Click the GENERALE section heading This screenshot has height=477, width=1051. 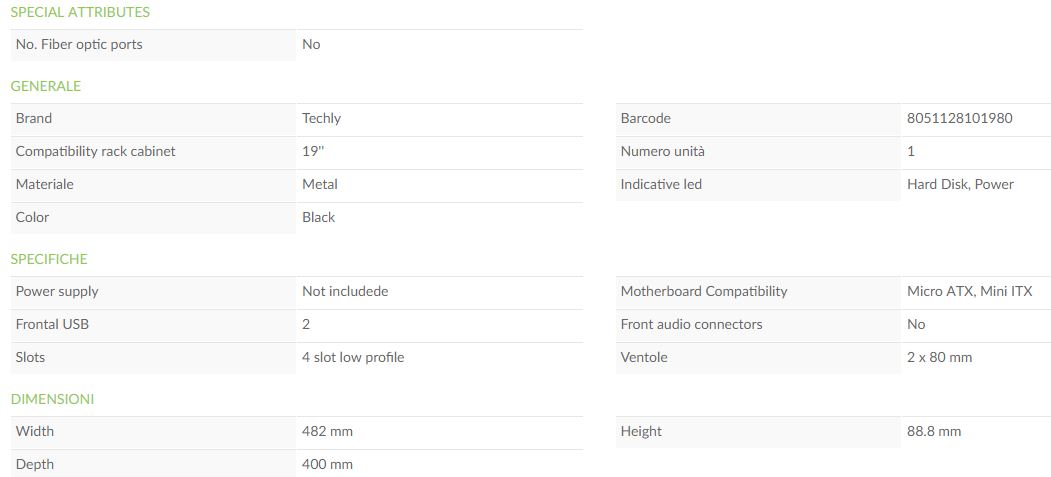click(46, 86)
